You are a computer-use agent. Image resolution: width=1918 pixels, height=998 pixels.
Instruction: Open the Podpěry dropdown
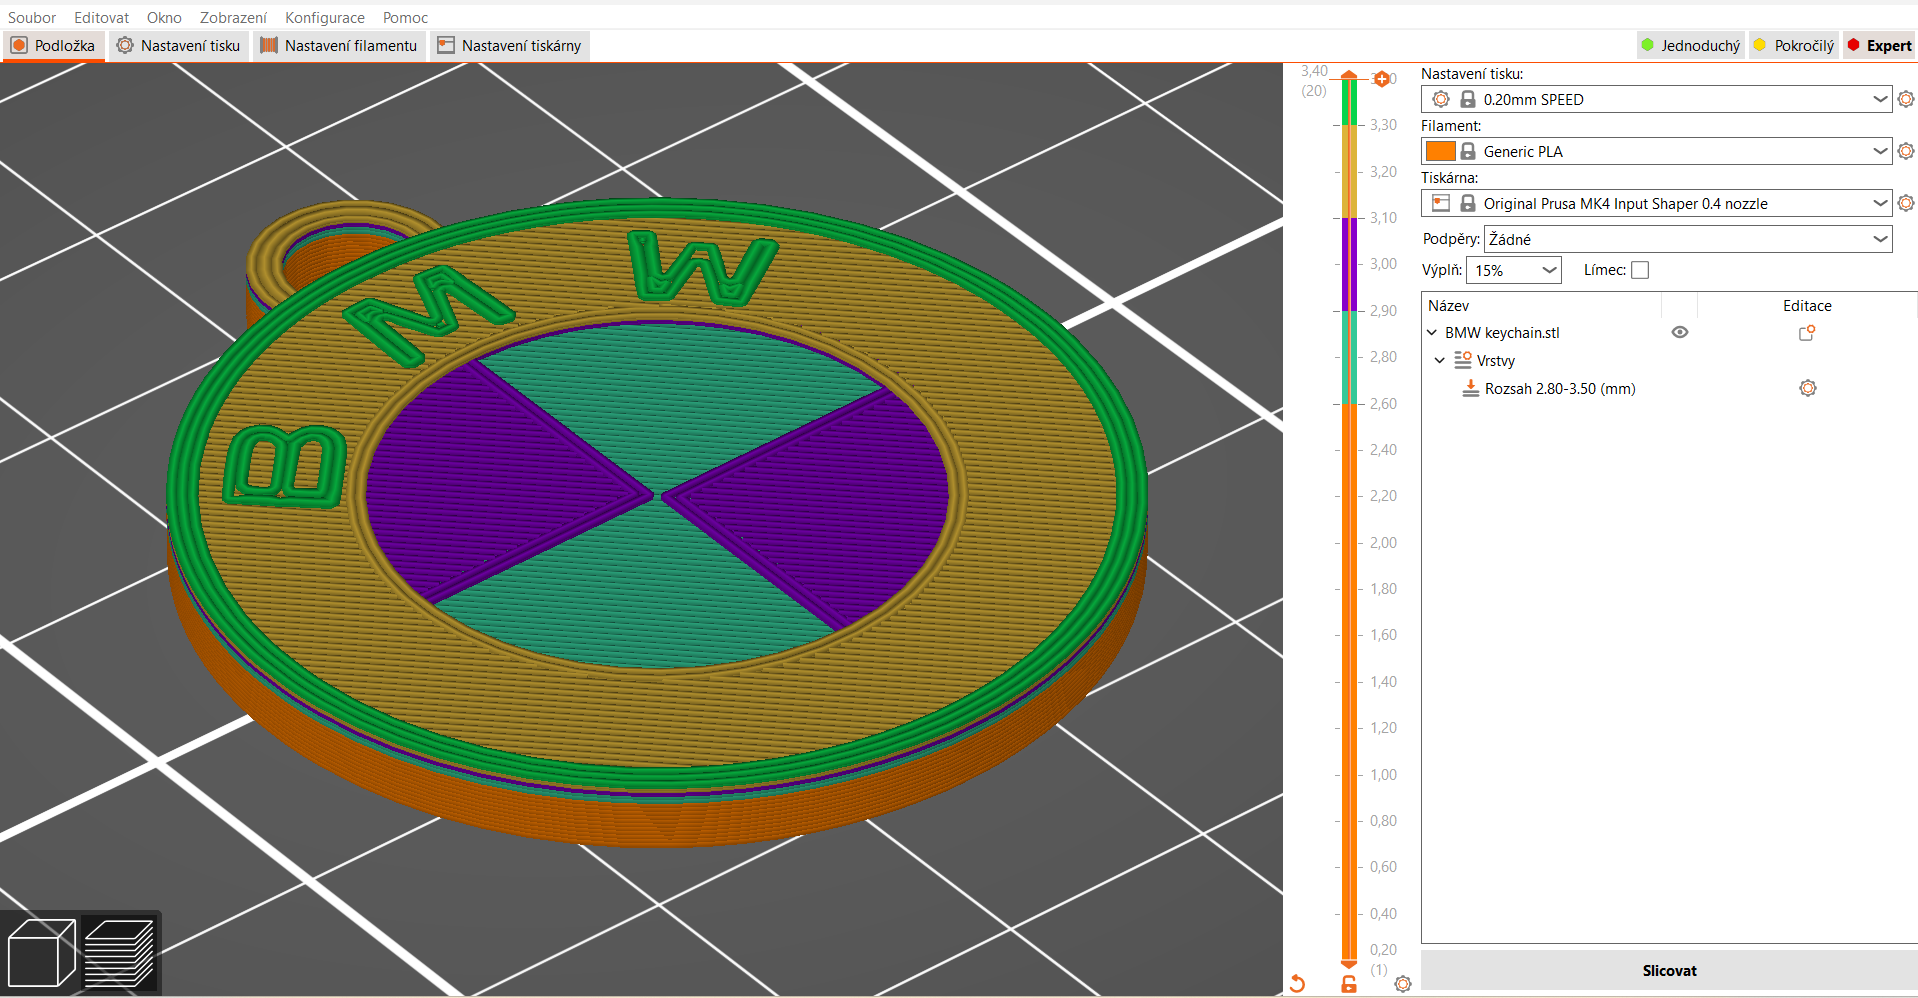coord(1687,239)
